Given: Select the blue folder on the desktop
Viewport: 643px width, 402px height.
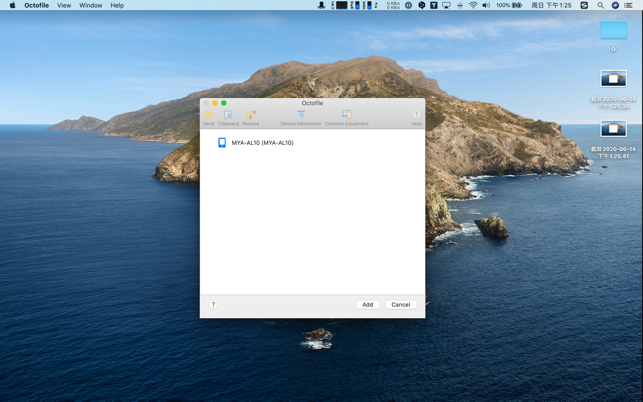Looking at the screenshot, I should [613, 29].
